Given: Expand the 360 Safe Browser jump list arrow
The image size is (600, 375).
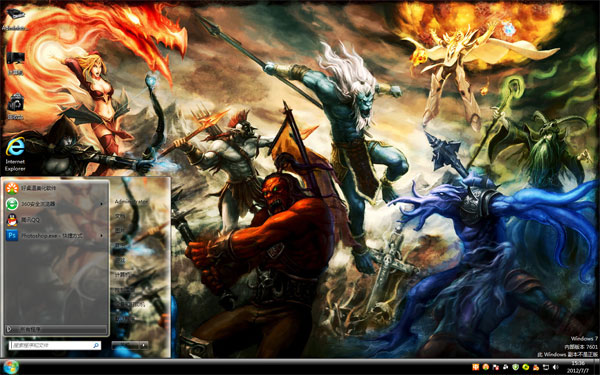Looking at the screenshot, I should pos(101,204).
